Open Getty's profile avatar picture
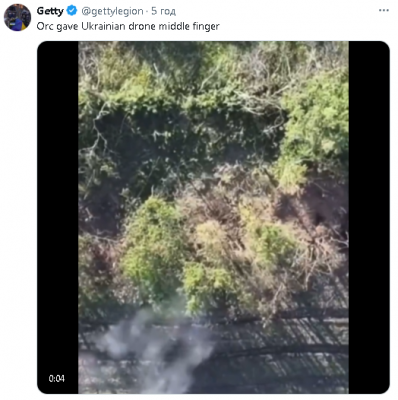Image resolution: width=398 pixels, height=400 pixels. [x=17, y=17]
